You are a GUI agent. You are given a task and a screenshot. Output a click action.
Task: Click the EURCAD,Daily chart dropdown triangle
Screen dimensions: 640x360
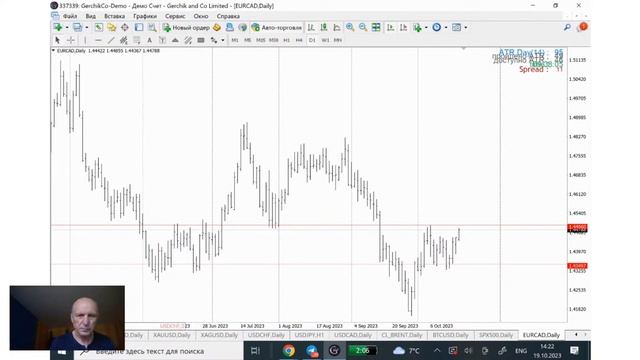[x=53, y=51]
